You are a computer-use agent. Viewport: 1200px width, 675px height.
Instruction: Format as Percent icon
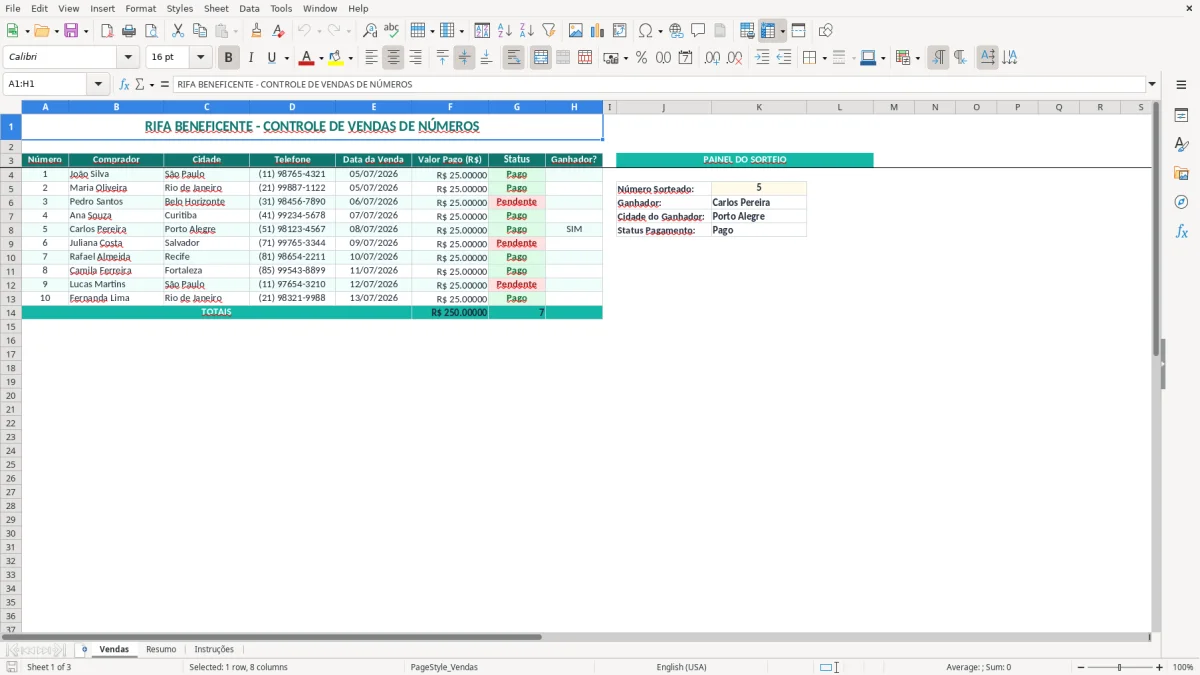tap(641, 58)
